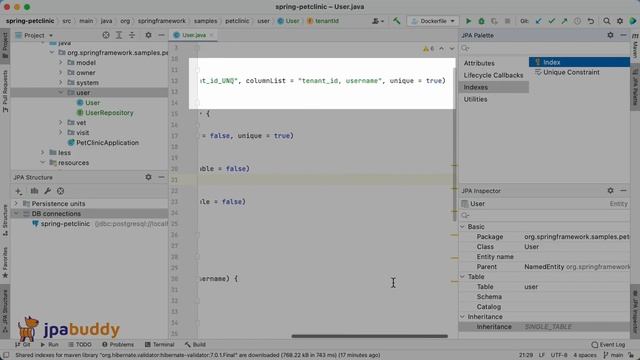Screen dimensions: 640x360
Task: Hide the JPA Inspector panel
Action: tap(623, 191)
